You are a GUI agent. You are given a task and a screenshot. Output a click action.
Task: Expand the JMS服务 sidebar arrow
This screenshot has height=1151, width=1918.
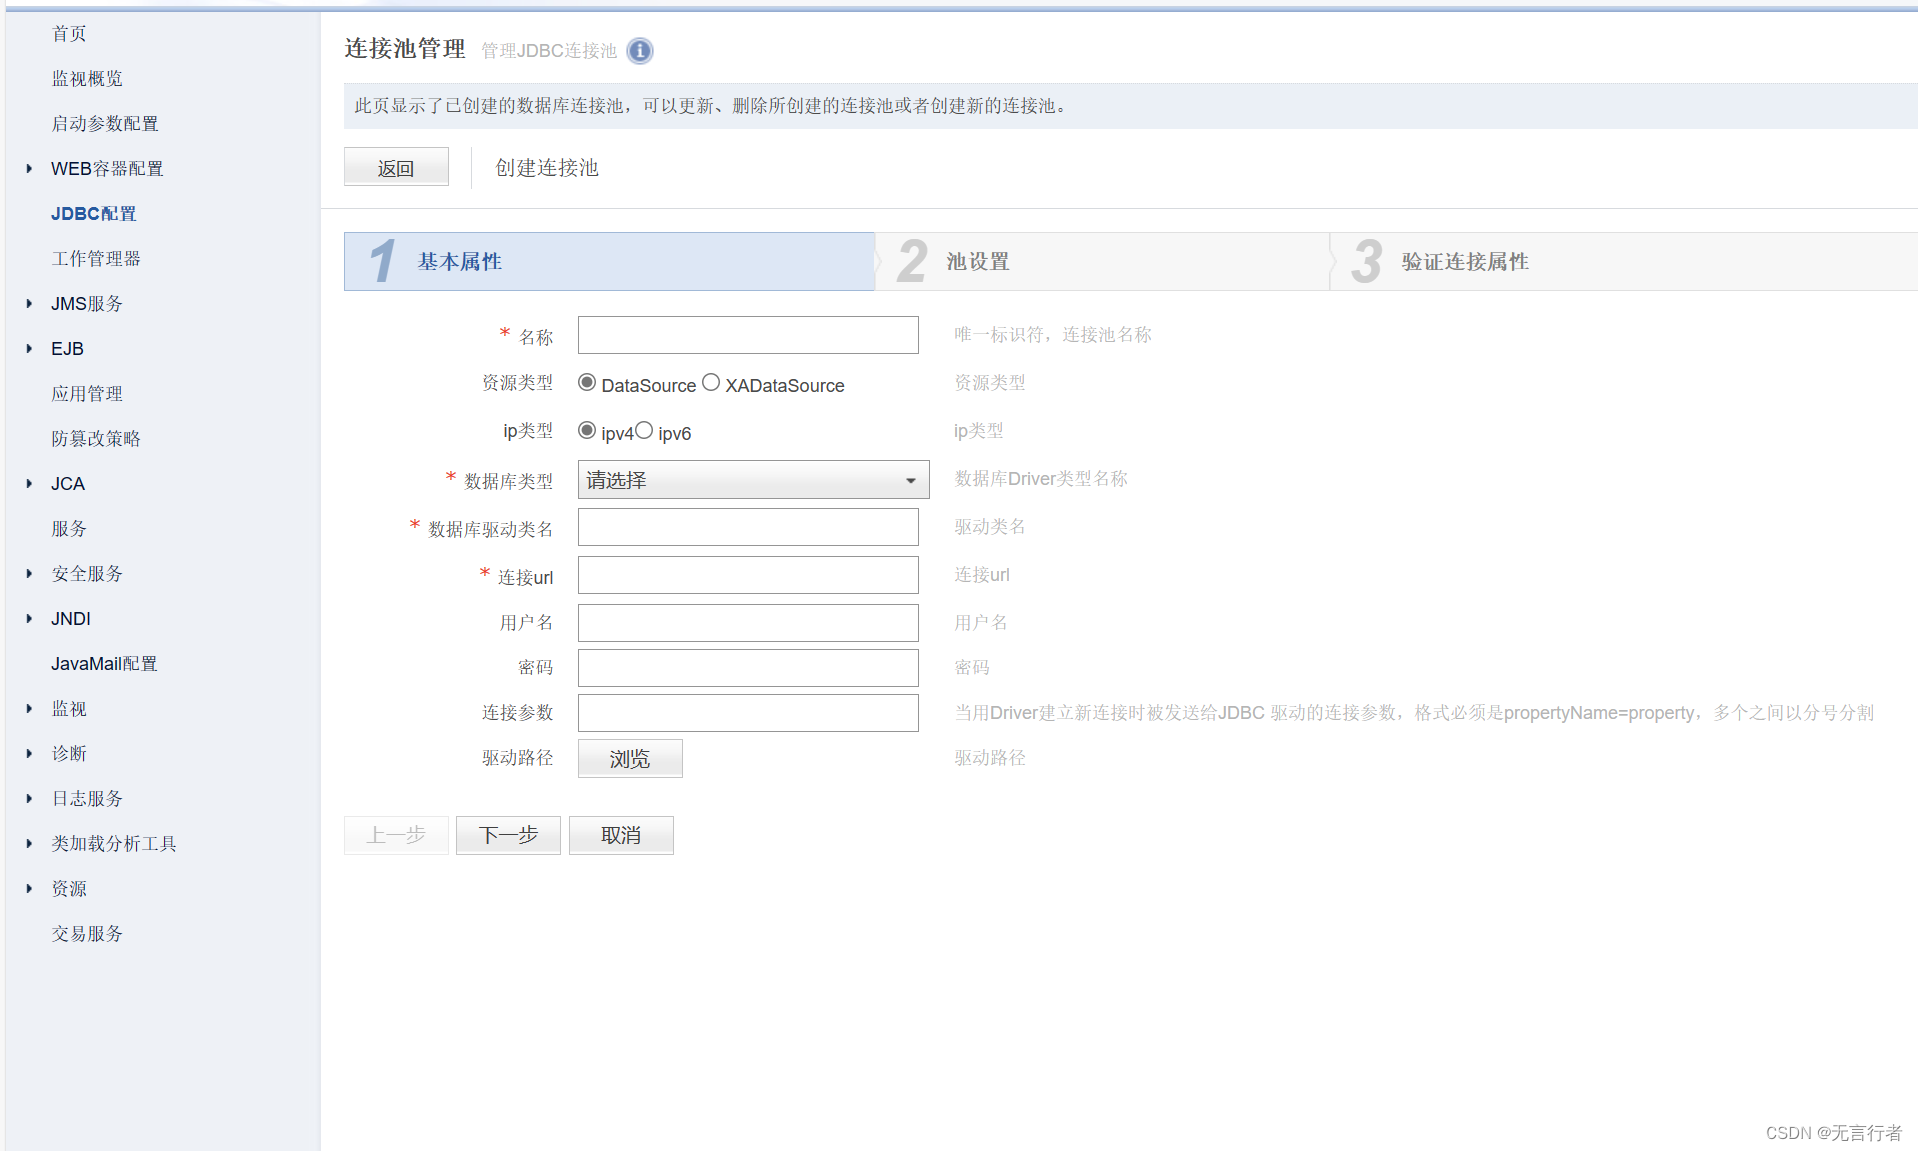pyautogui.click(x=29, y=304)
